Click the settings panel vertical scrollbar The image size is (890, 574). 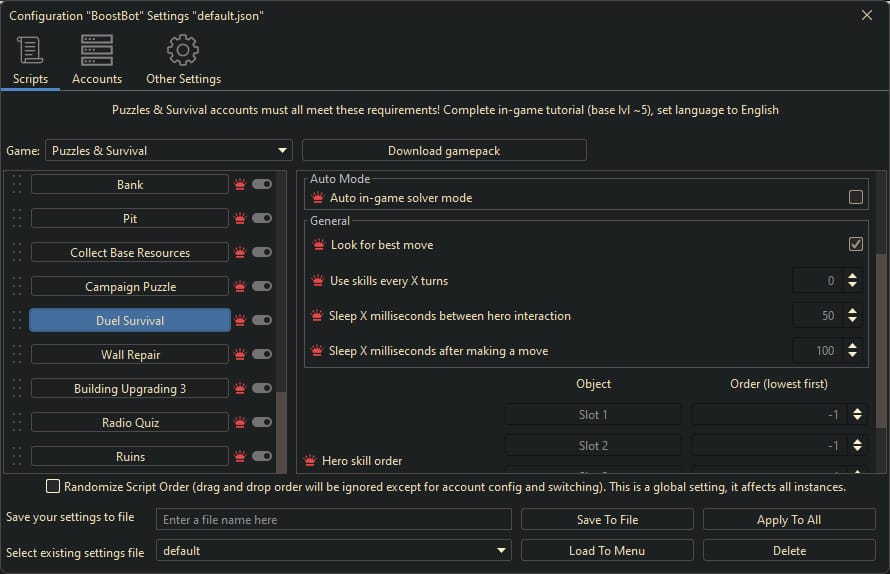tap(880, 340)
